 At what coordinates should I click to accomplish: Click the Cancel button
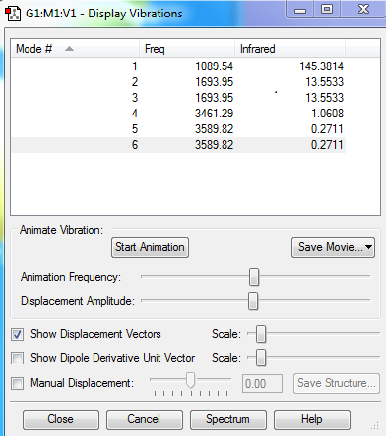tap(144, 419)
